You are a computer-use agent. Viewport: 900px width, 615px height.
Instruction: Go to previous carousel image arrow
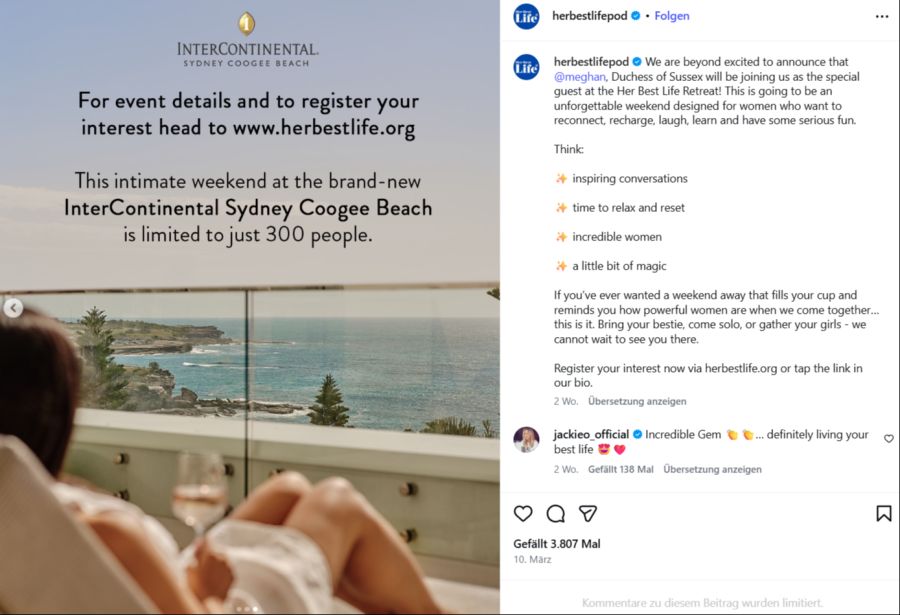[13, 308]
